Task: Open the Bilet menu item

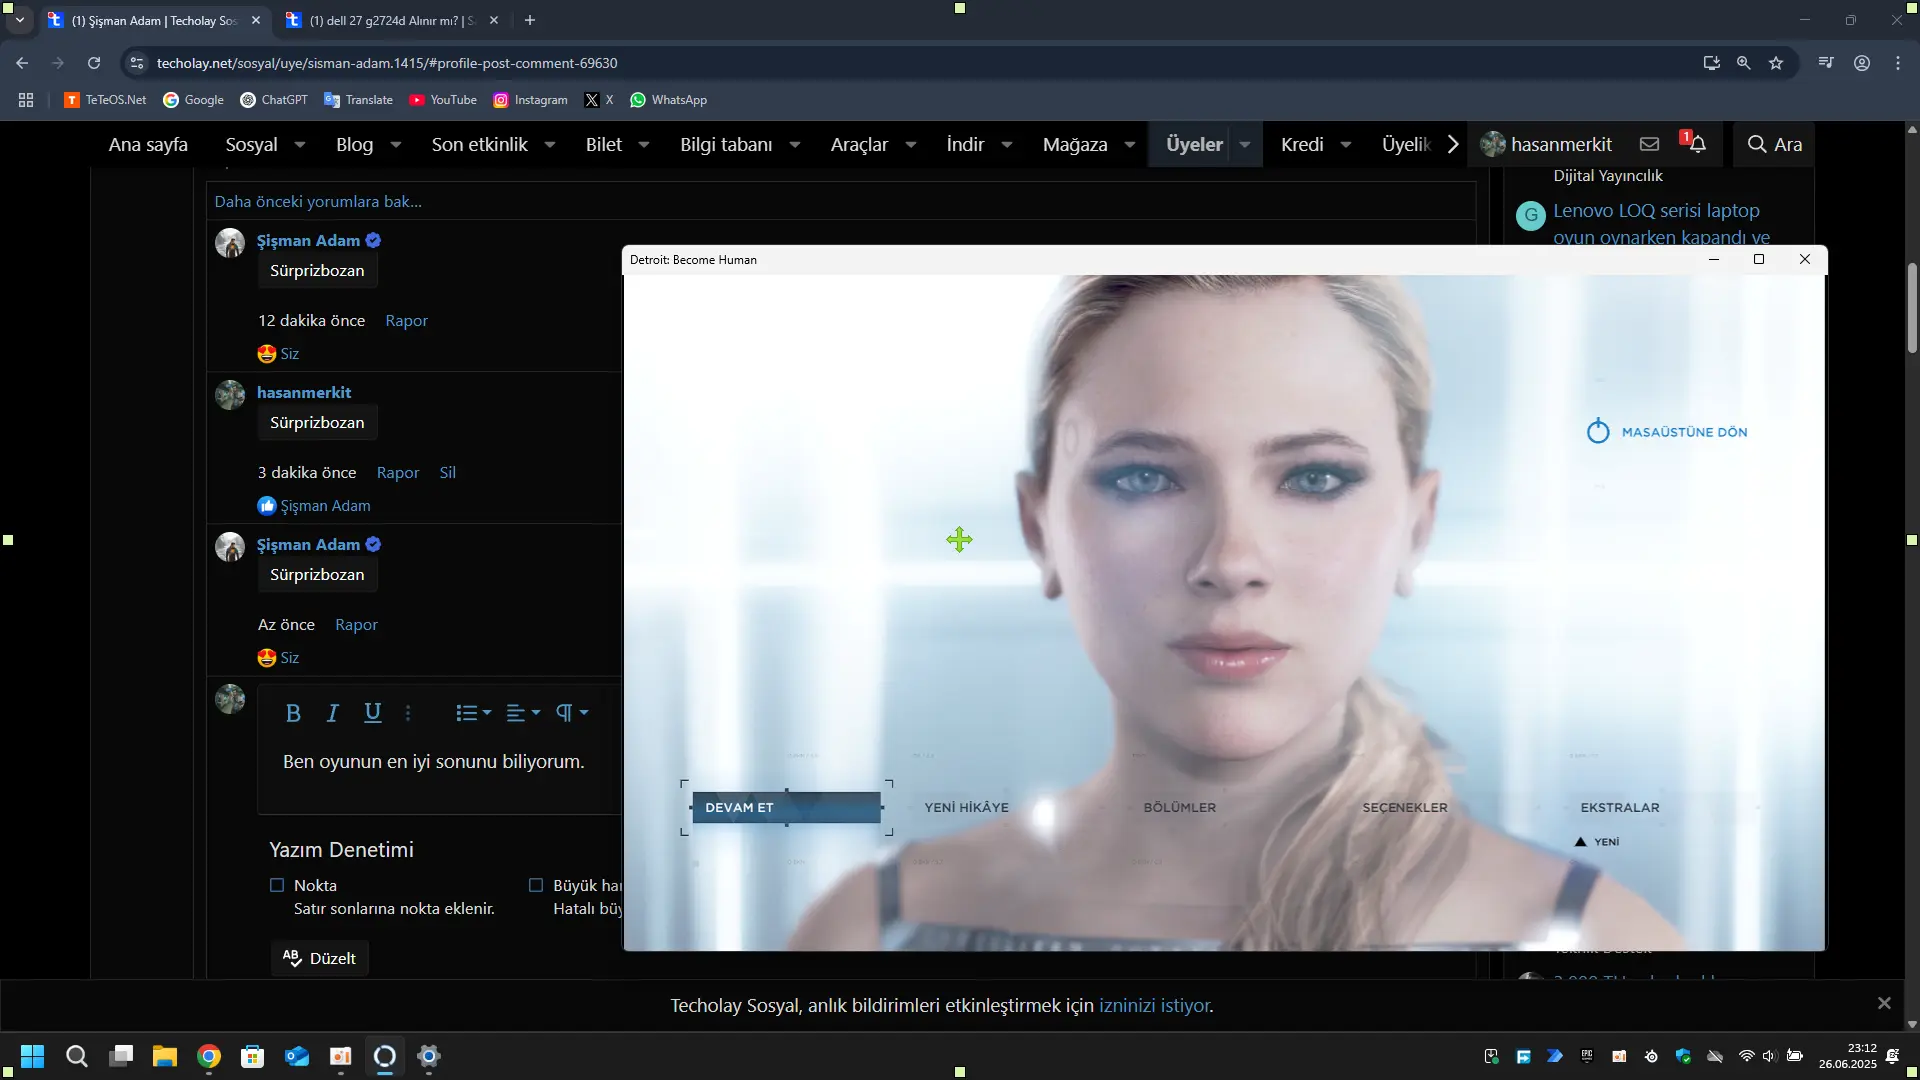Action: click(604, 145)
